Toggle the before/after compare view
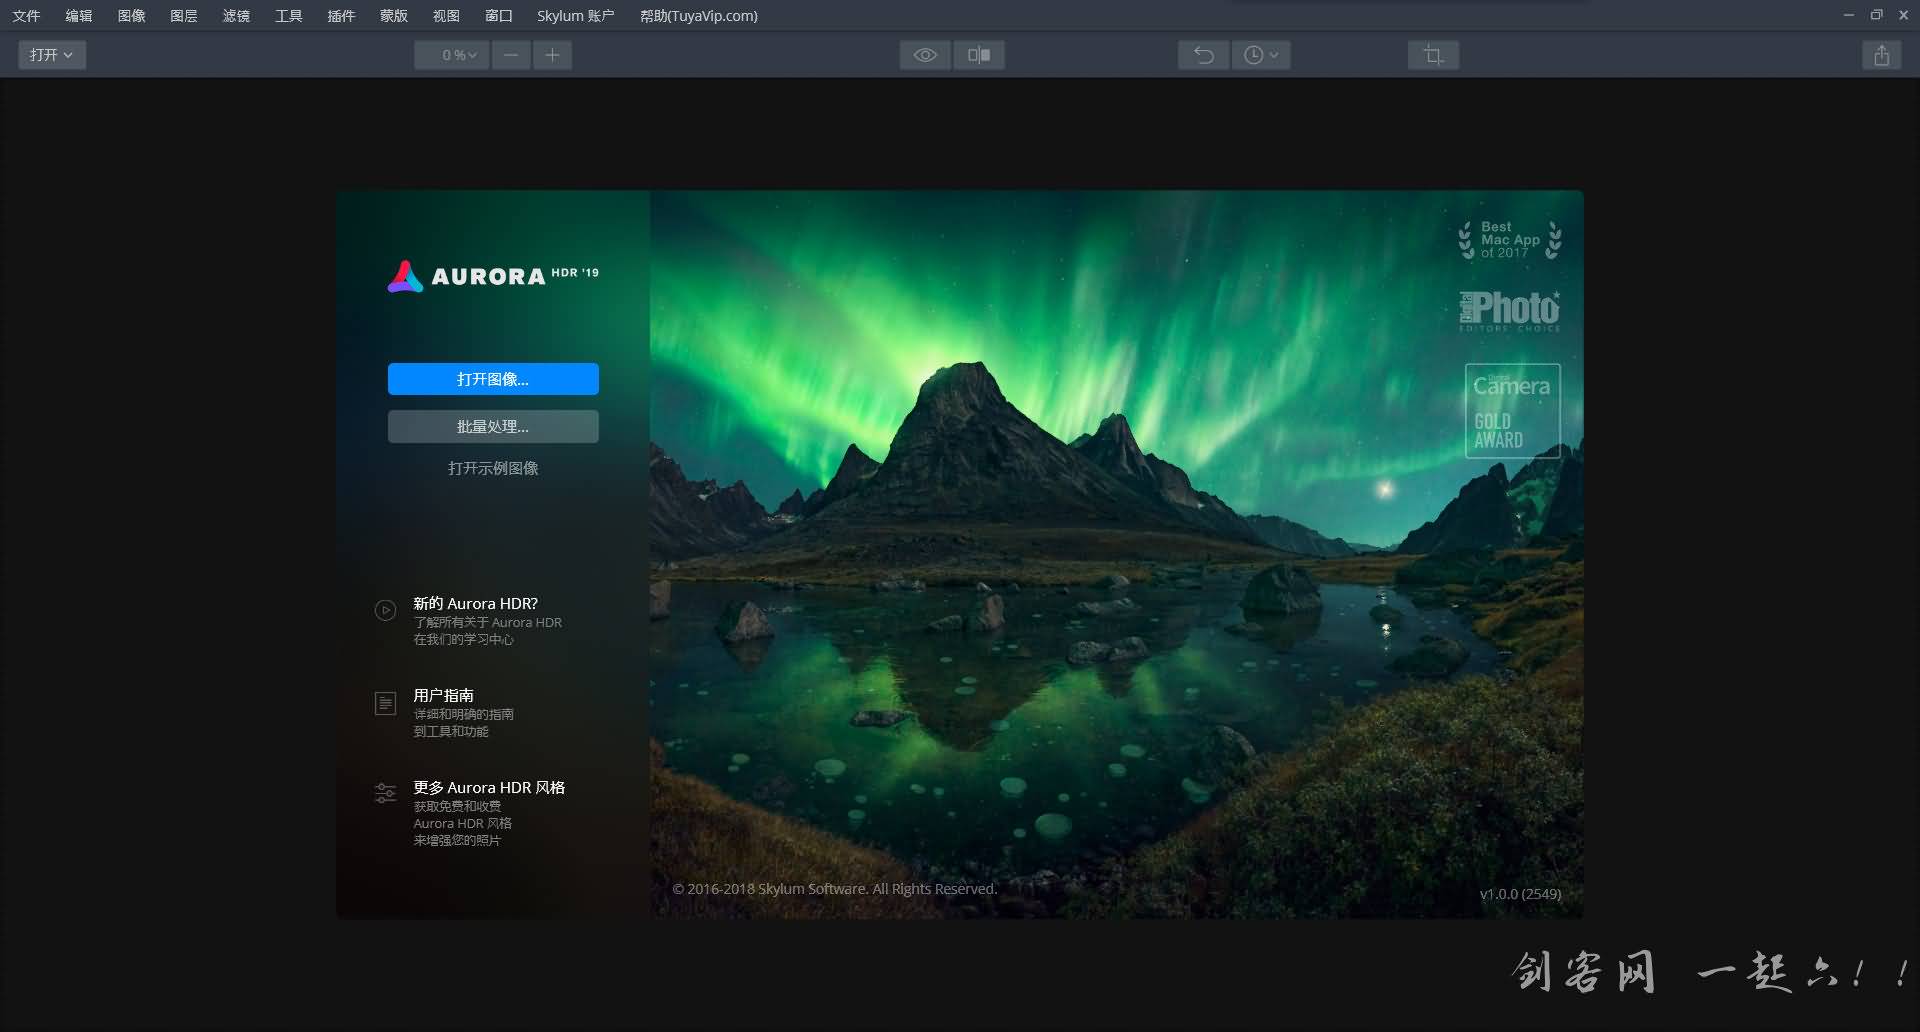Screen dimensions: 1920x1032 [979, 55]
